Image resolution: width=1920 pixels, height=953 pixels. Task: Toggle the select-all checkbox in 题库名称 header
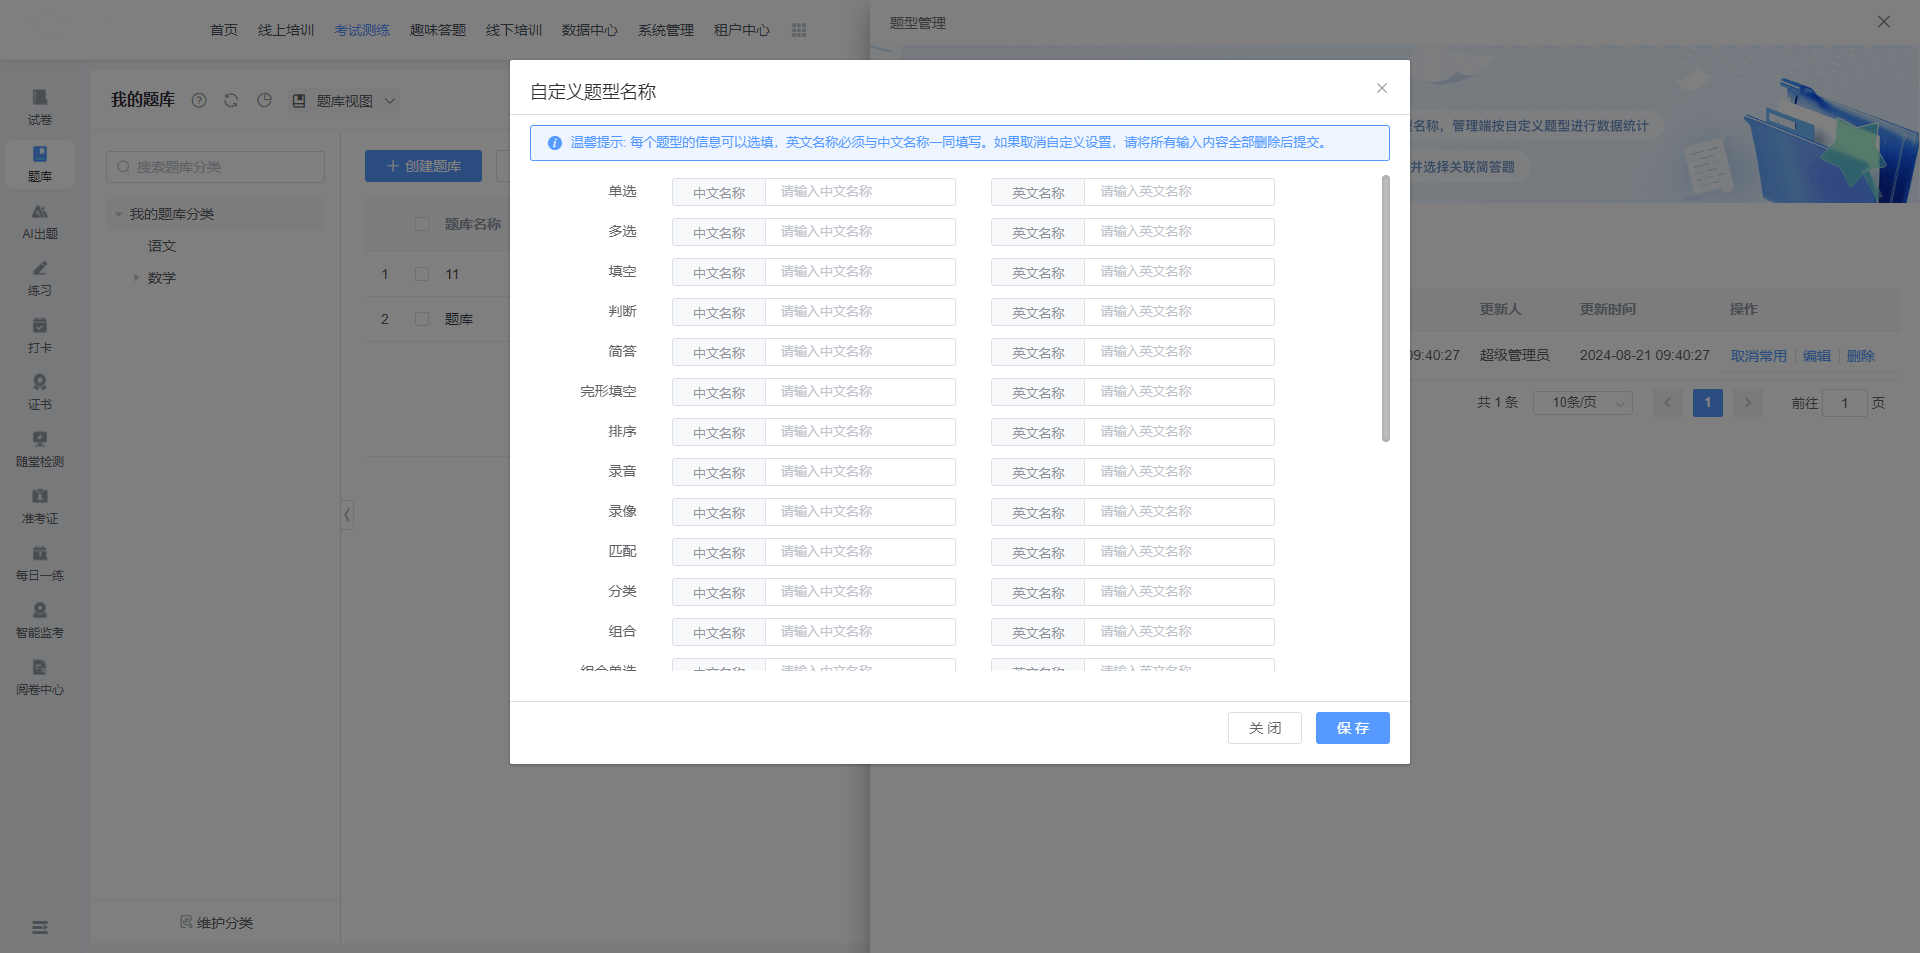coord(422,224)
